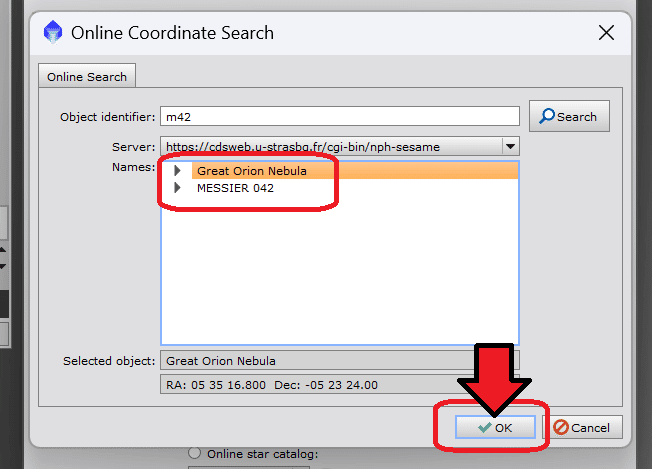
Task: Close the Online Coordinate Search dialog
Action: click(606, 32)
